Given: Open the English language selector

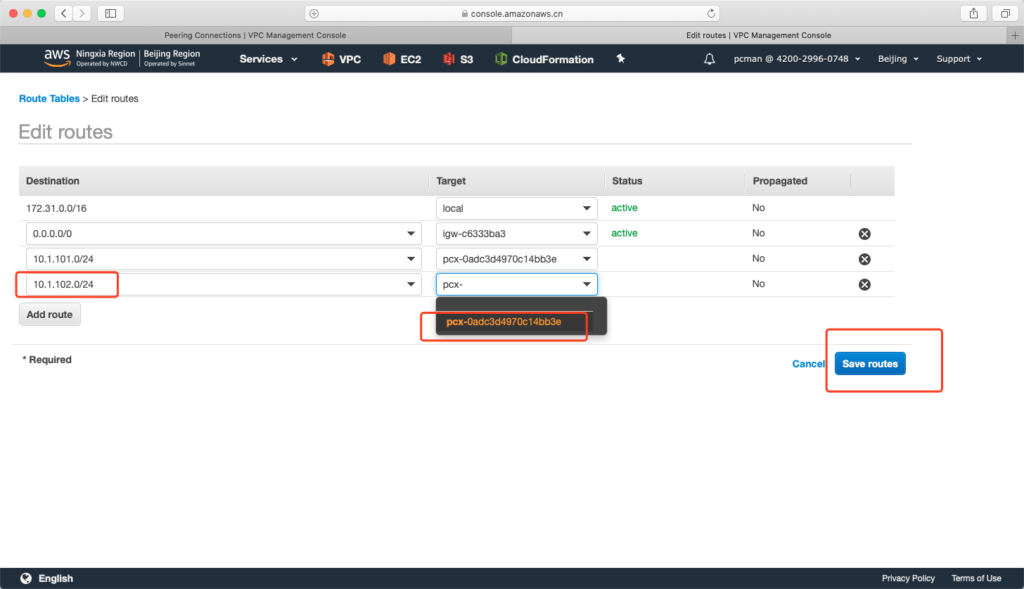Looking at the screenshot, I should [47, 578].
